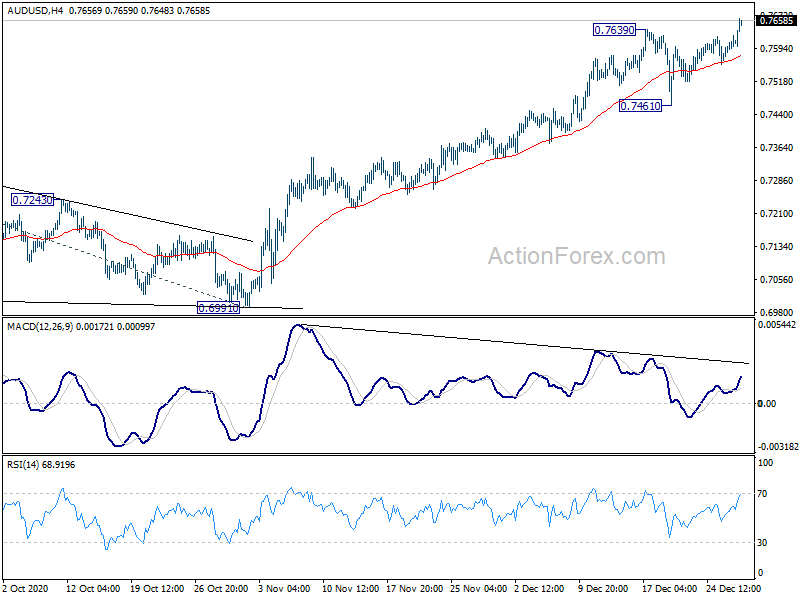Click the upper descending channel trendline
Screen dimensions: 800x600
128,214
